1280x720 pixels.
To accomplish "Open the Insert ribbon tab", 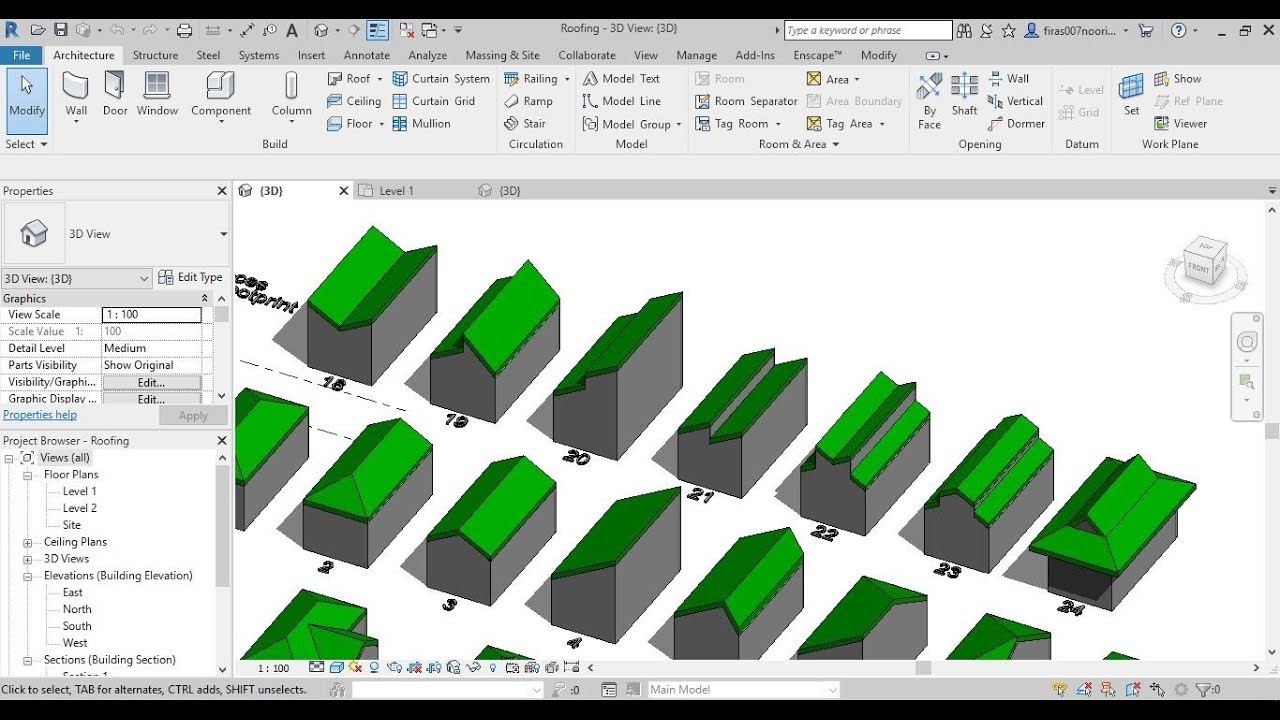I will click(x=311, y=55).
